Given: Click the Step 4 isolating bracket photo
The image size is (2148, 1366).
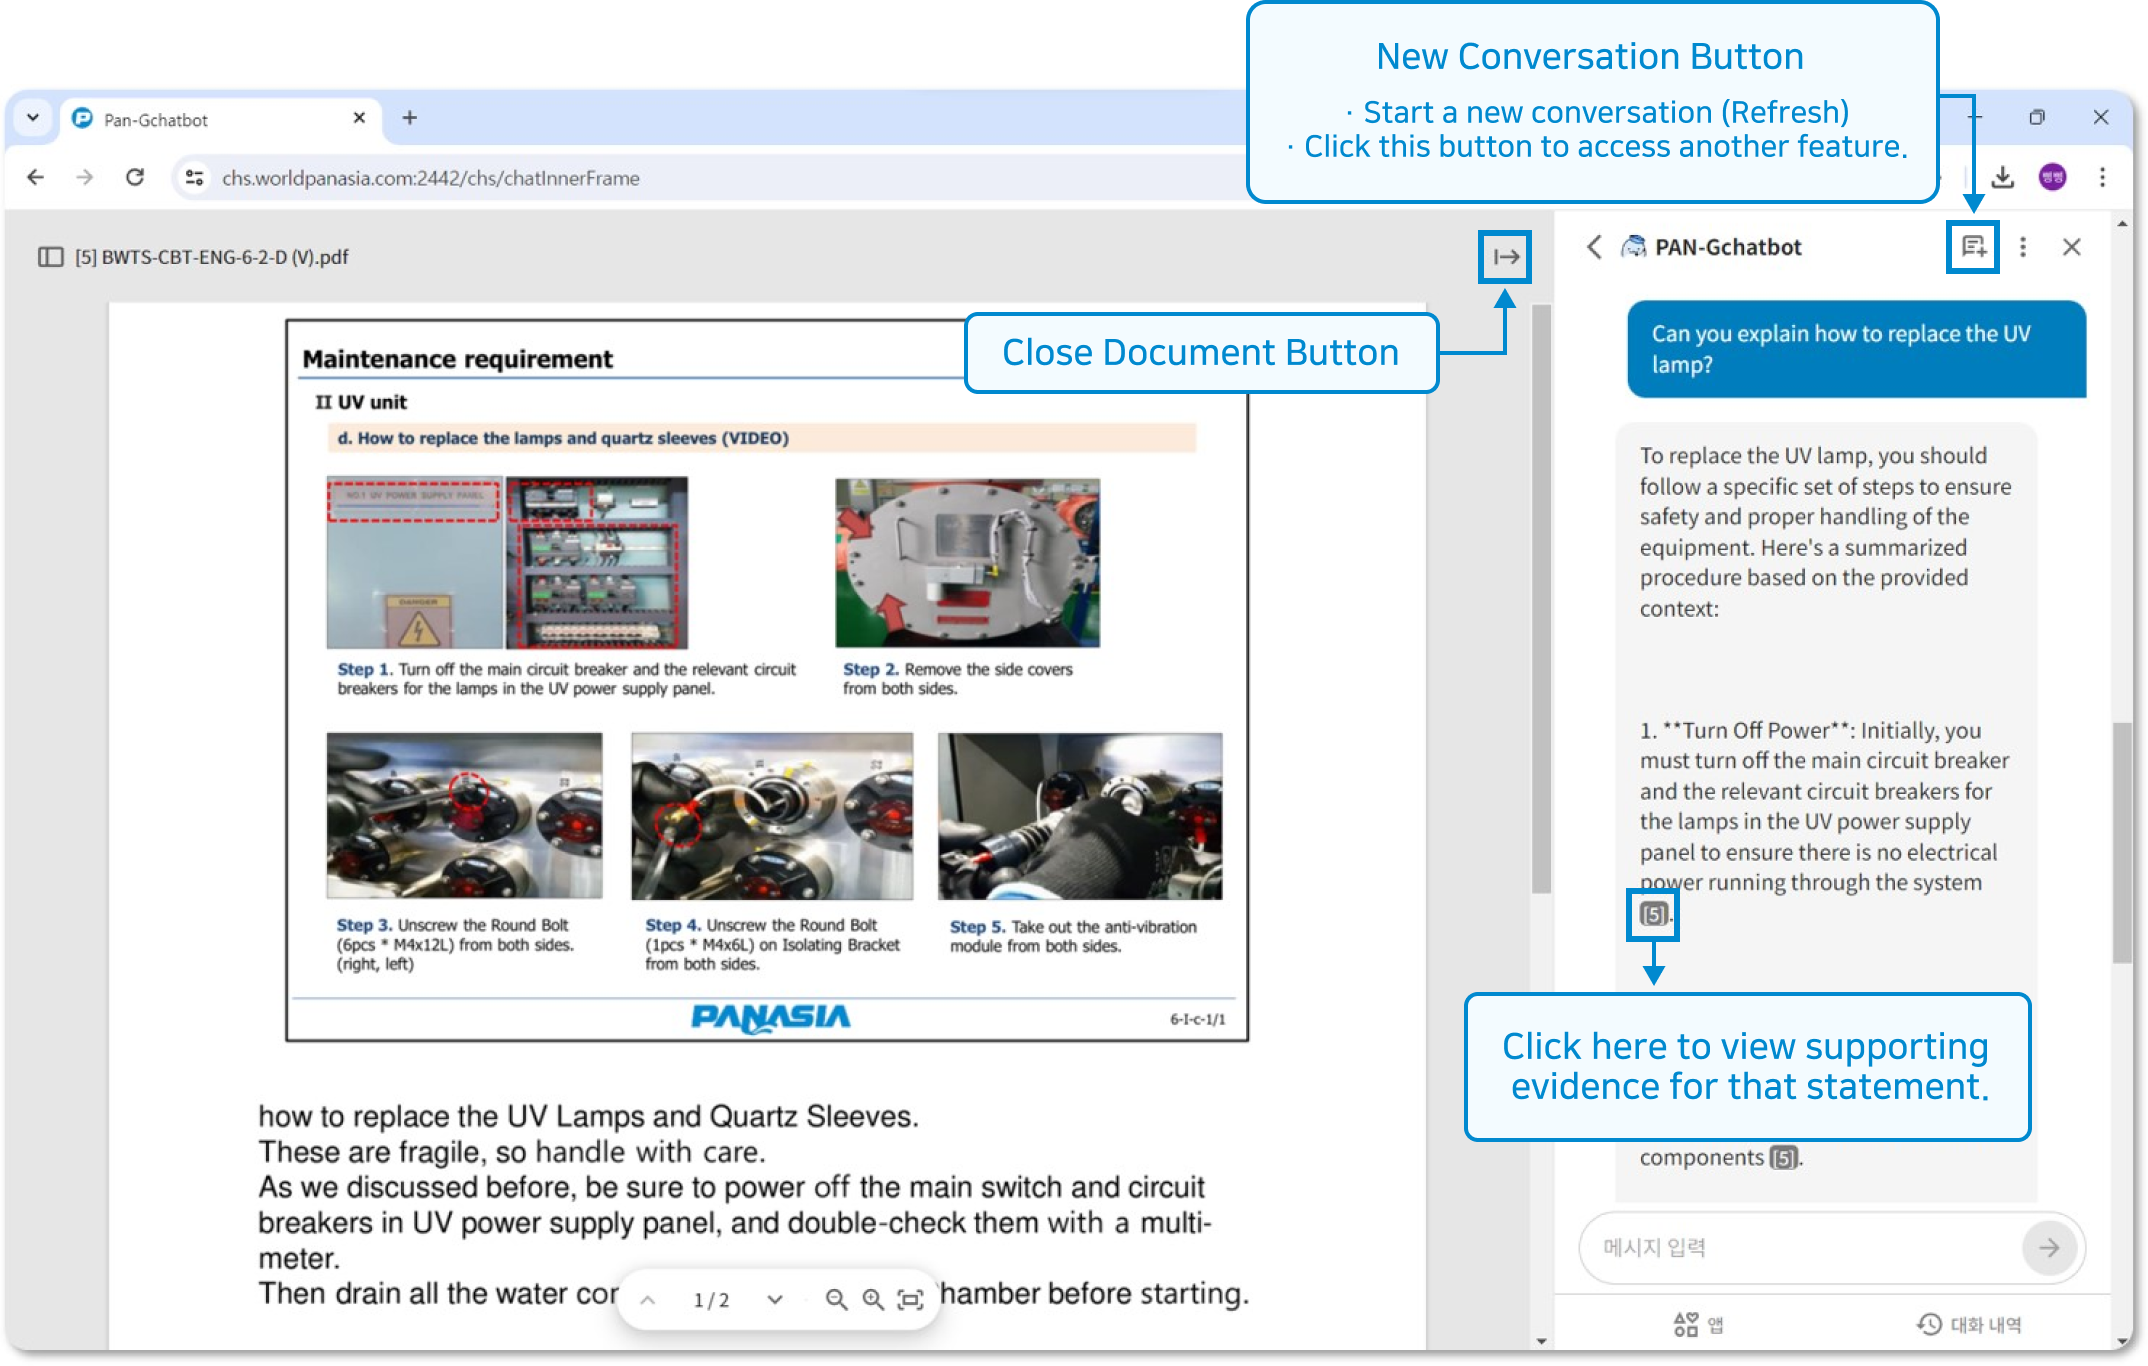Looking at the screenshot, I should pos(772,816).
